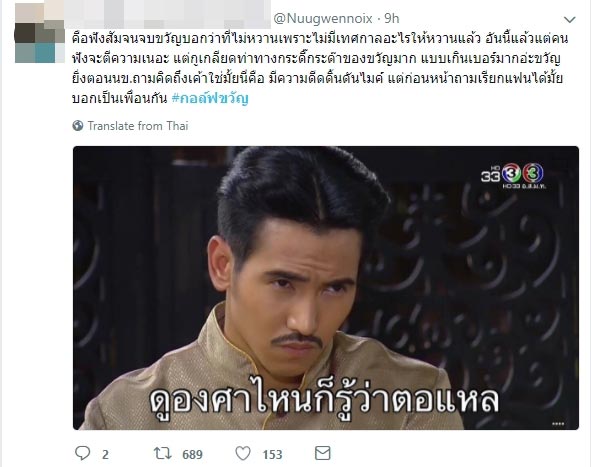The width and height of the screenshot is (591, 467).
Task: Click the Channel 3 HD logo in image
Action: [513, 175]
